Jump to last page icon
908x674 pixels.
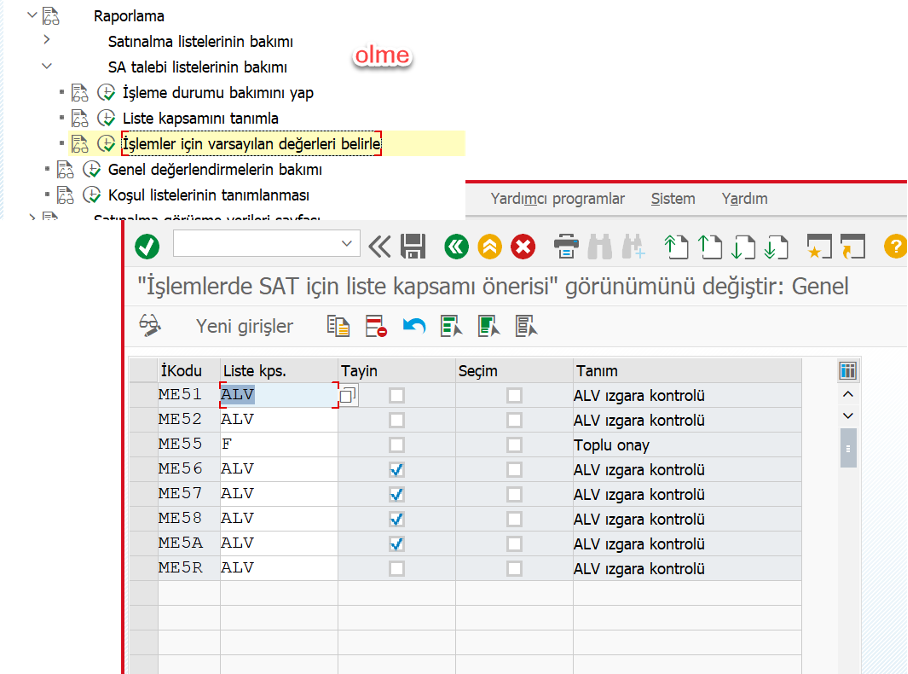click(x=776, y=247)
